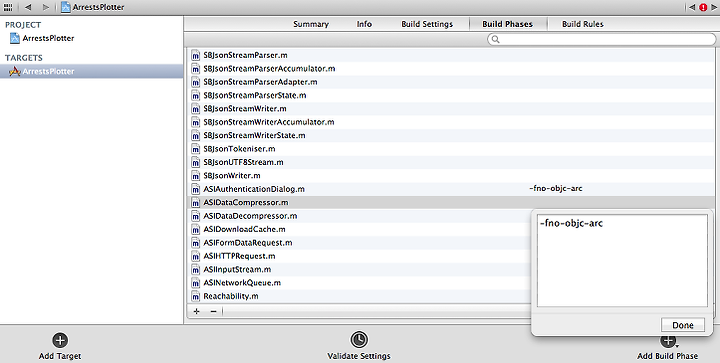Select ASIDataCompressor.m row
The image size is (720, 363).
click(x=451, y=202)
